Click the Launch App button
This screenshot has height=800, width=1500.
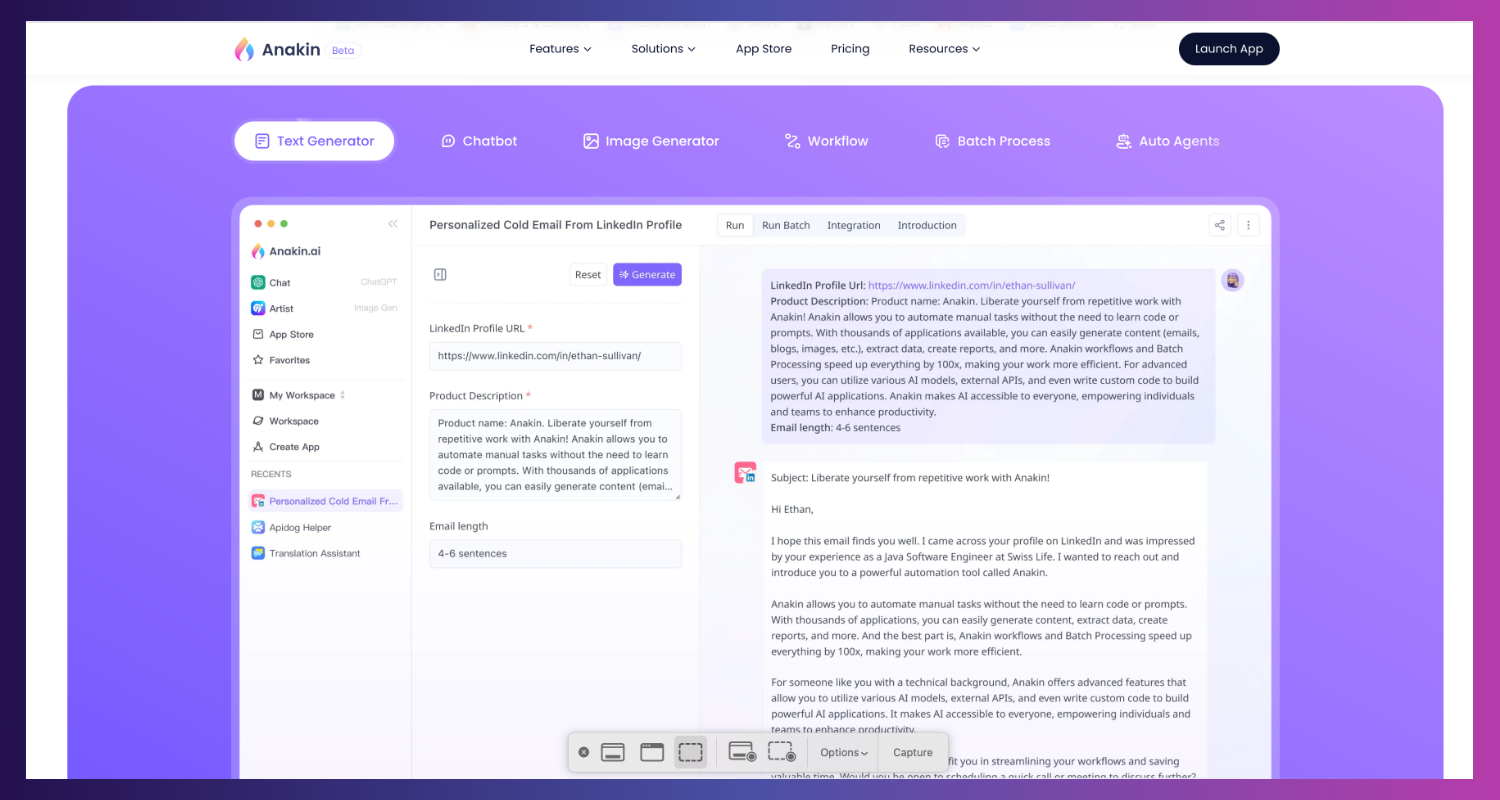(x=1229, y=48)
